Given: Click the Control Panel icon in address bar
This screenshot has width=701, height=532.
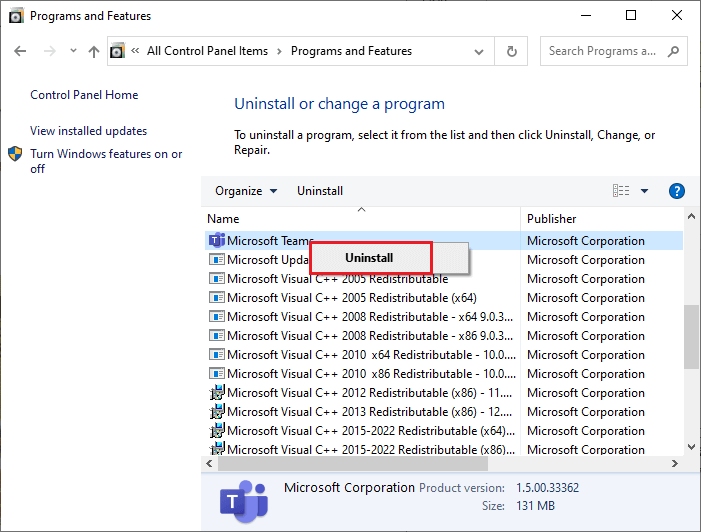Looking at the screenshot, I should pos(118,51).
